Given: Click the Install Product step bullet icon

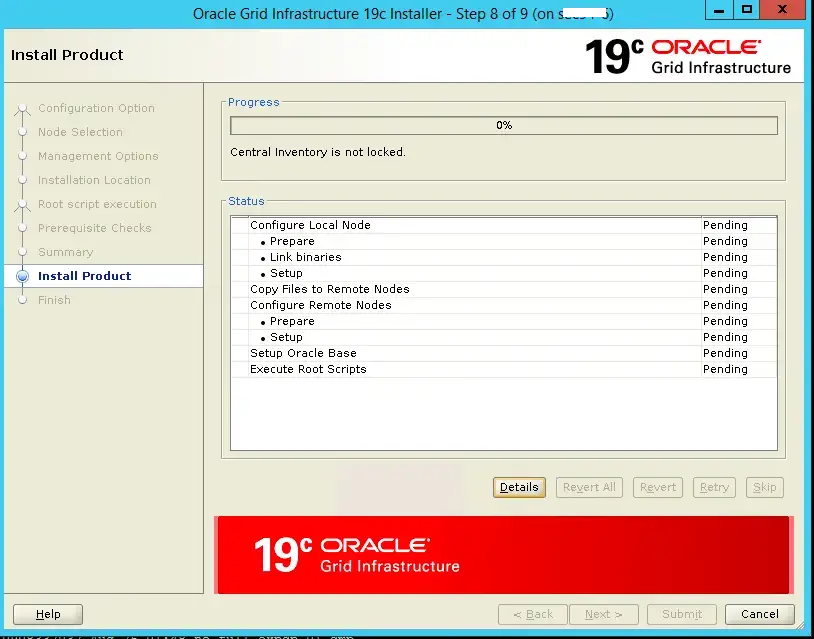Looking at the screenshot, I should [23, 277].
